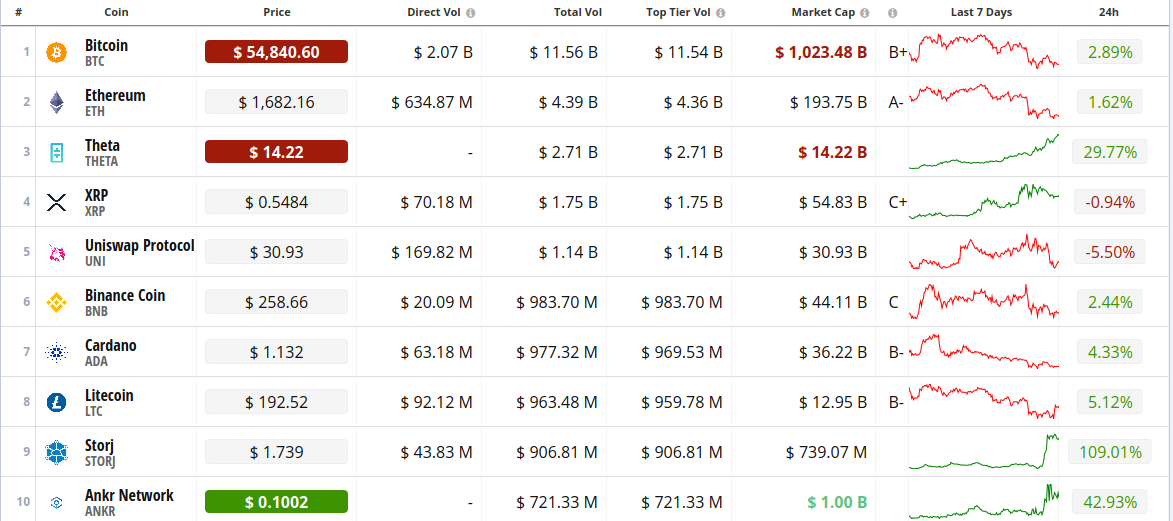1173x521 pixels.
Task: Sort by the Last 7 Days header
Action: (981, 12)
